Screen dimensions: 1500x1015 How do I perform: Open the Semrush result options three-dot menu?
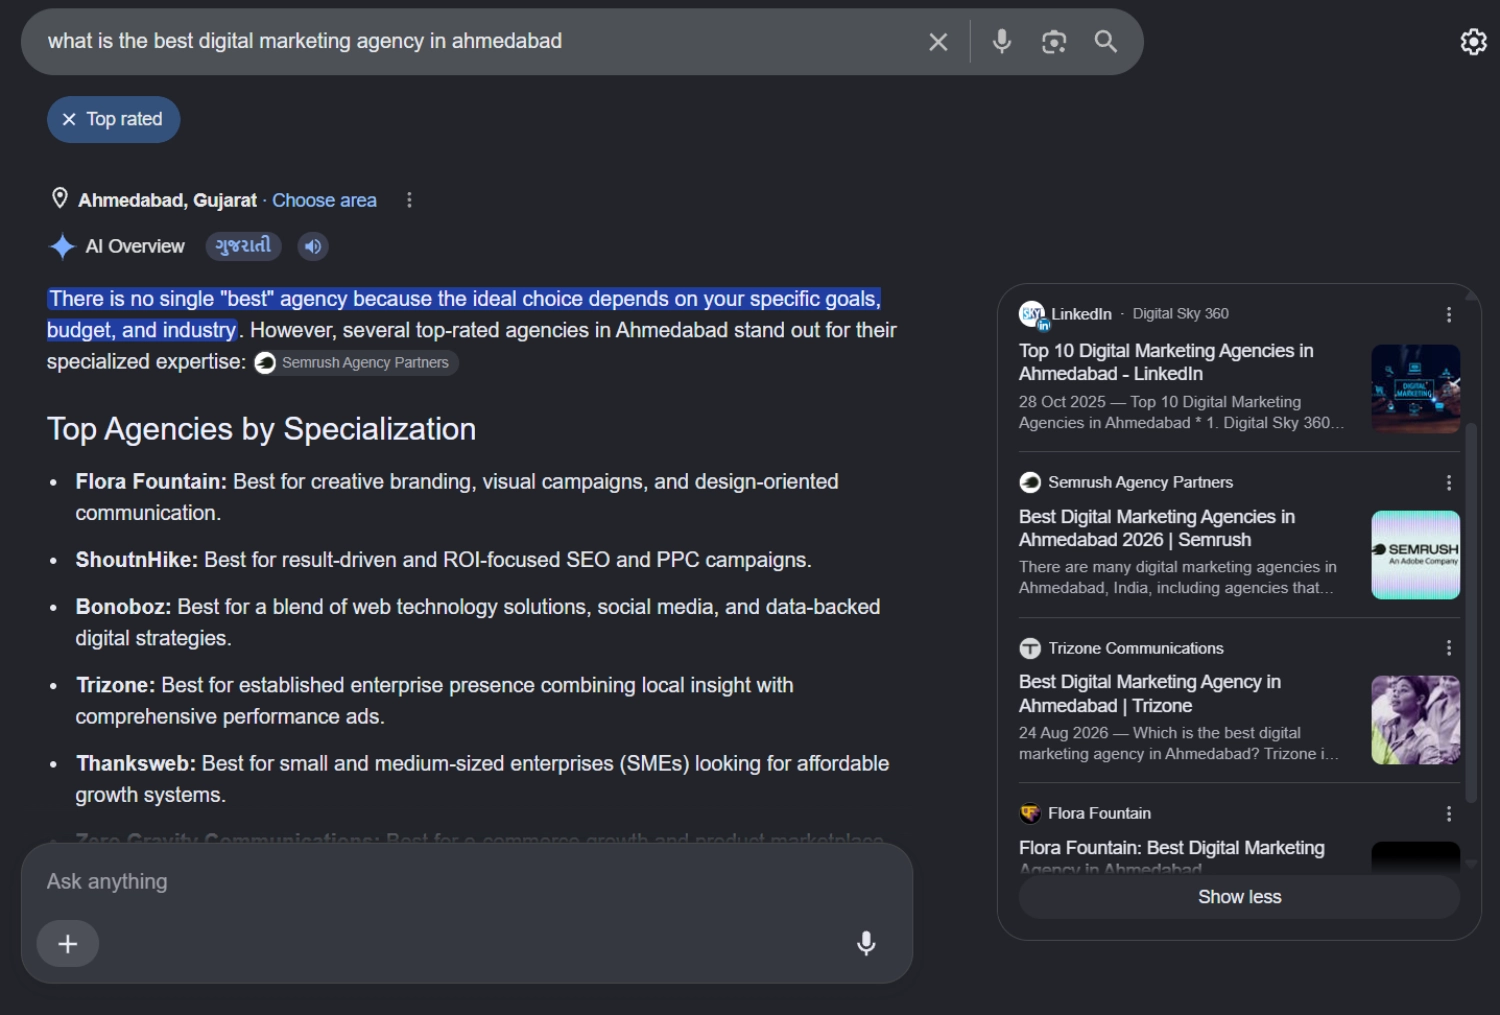1448,483
